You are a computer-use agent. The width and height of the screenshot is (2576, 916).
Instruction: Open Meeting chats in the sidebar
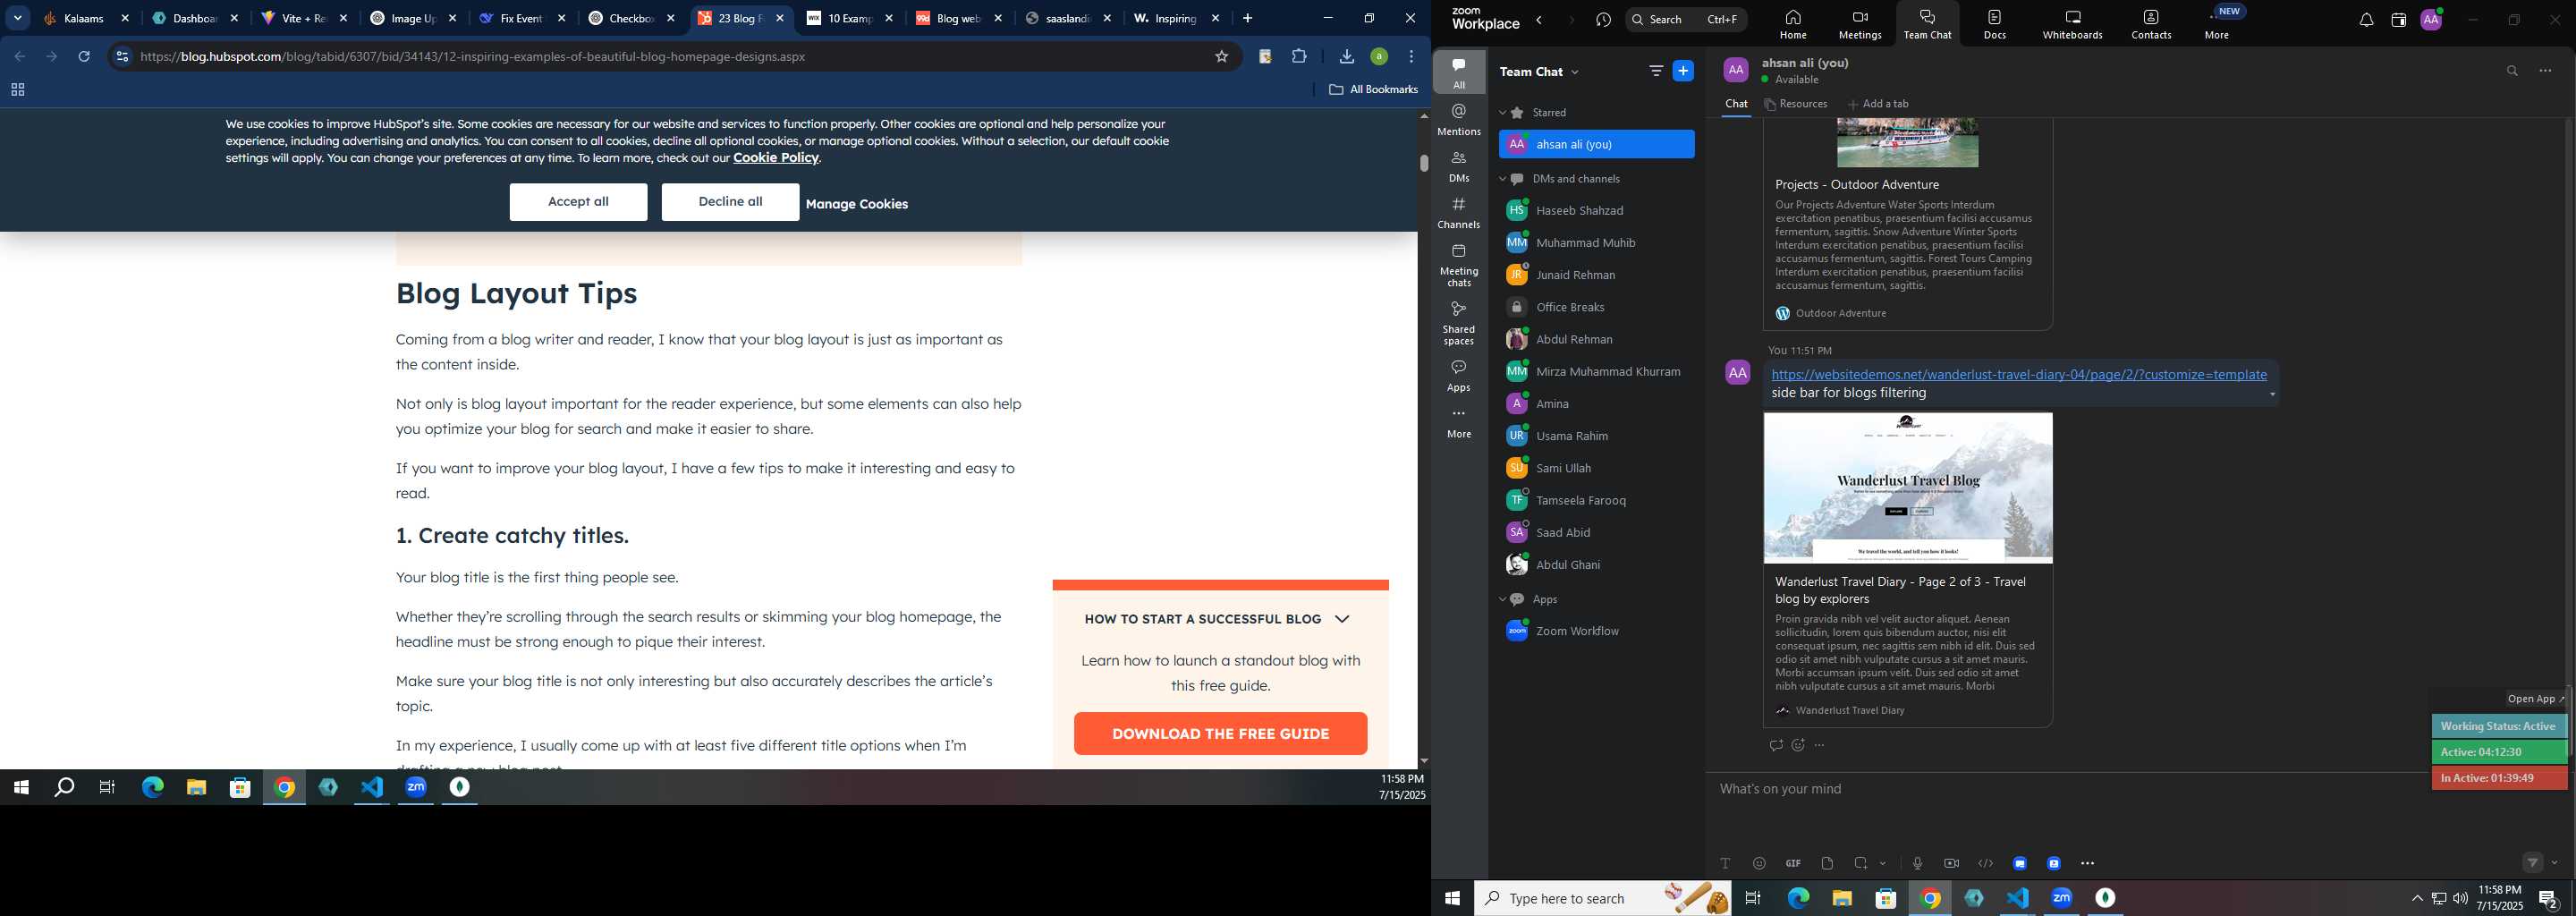[1459, 265]
